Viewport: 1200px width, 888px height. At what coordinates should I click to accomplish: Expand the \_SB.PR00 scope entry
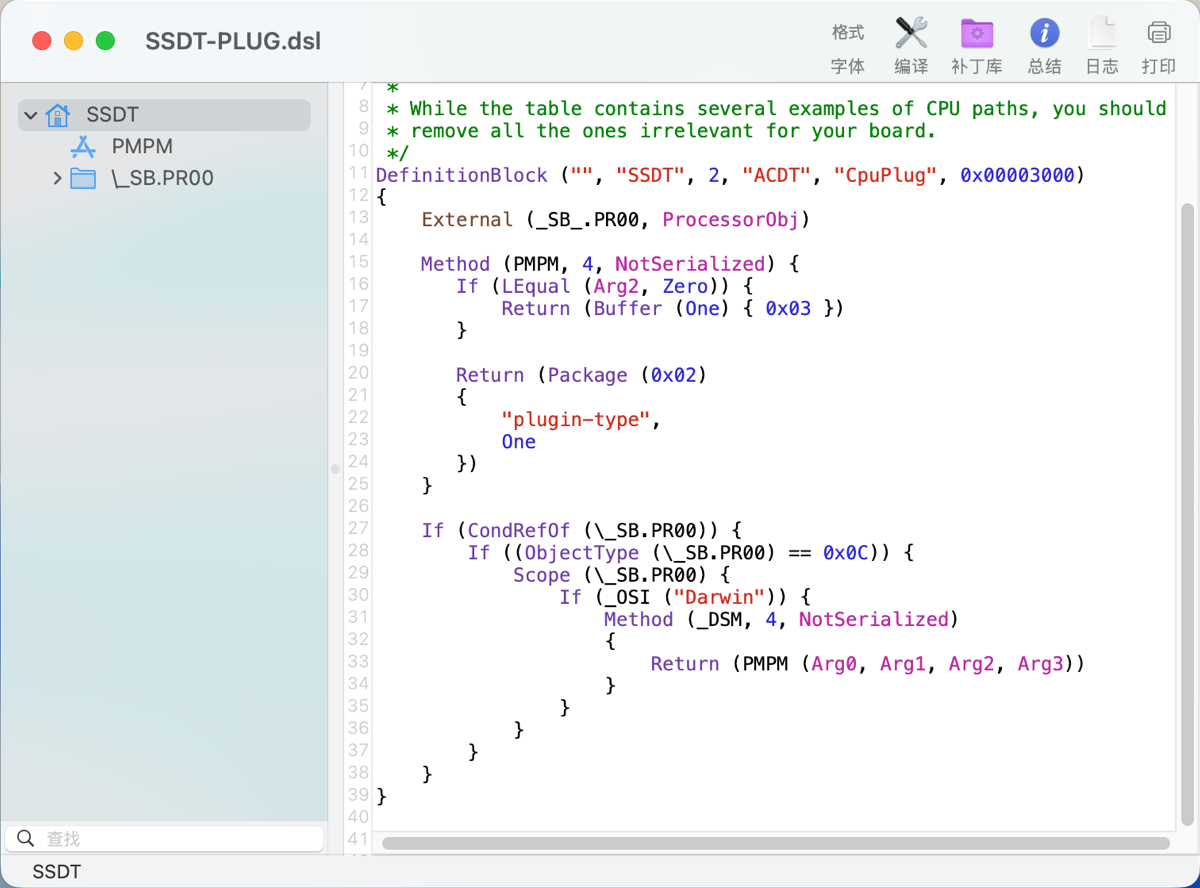[57, 178]
